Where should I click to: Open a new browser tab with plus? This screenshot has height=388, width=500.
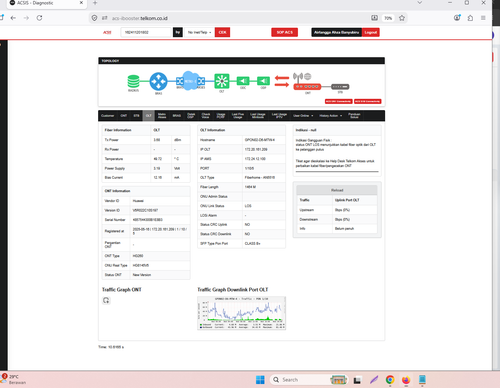(95, 3)
